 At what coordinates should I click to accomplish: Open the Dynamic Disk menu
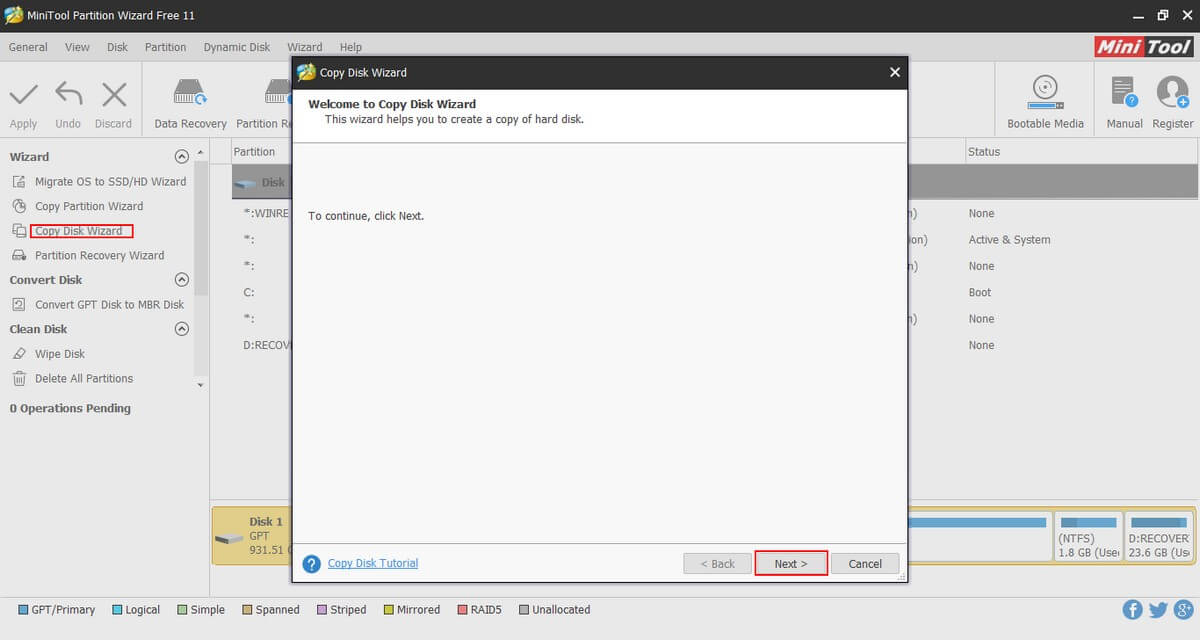pyautogui.click(x=237, y=47)
